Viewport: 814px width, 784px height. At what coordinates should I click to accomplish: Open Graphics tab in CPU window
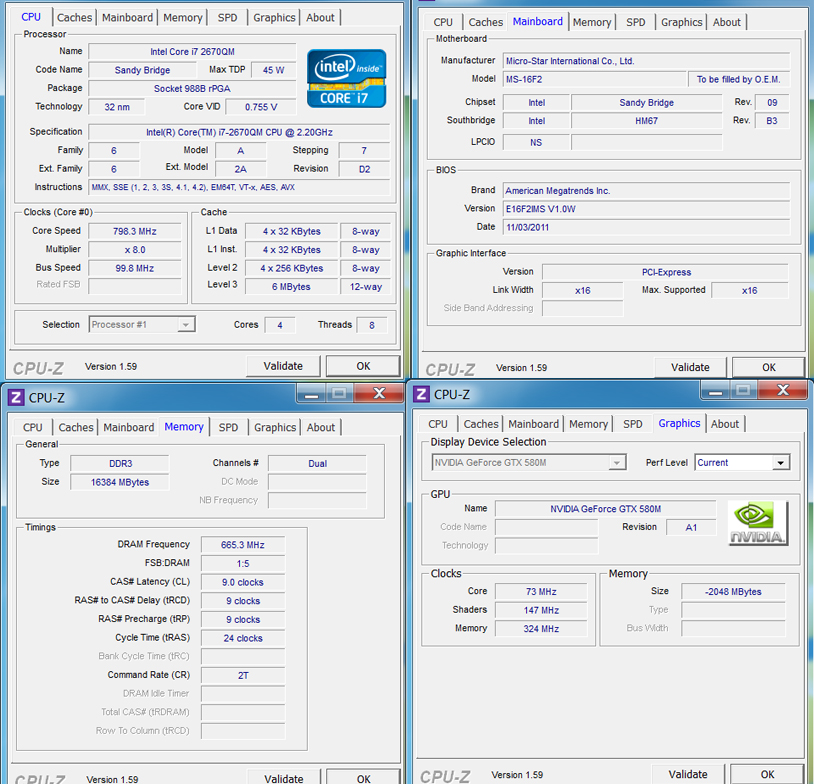[274, 18]
